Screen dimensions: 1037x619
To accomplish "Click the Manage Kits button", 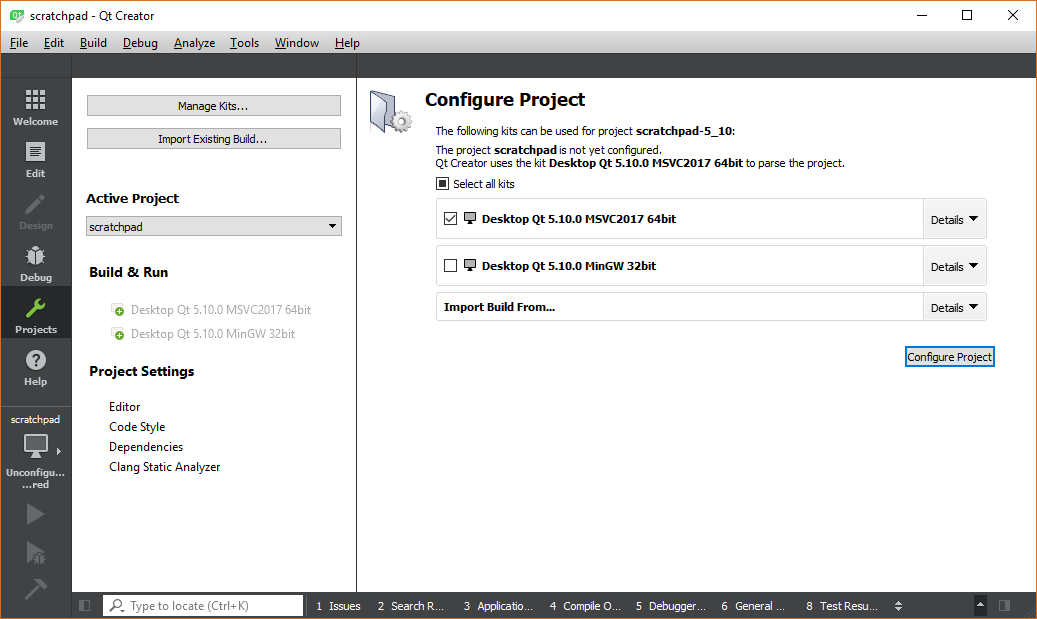I will pyautogui.click(x=213, y=106).
